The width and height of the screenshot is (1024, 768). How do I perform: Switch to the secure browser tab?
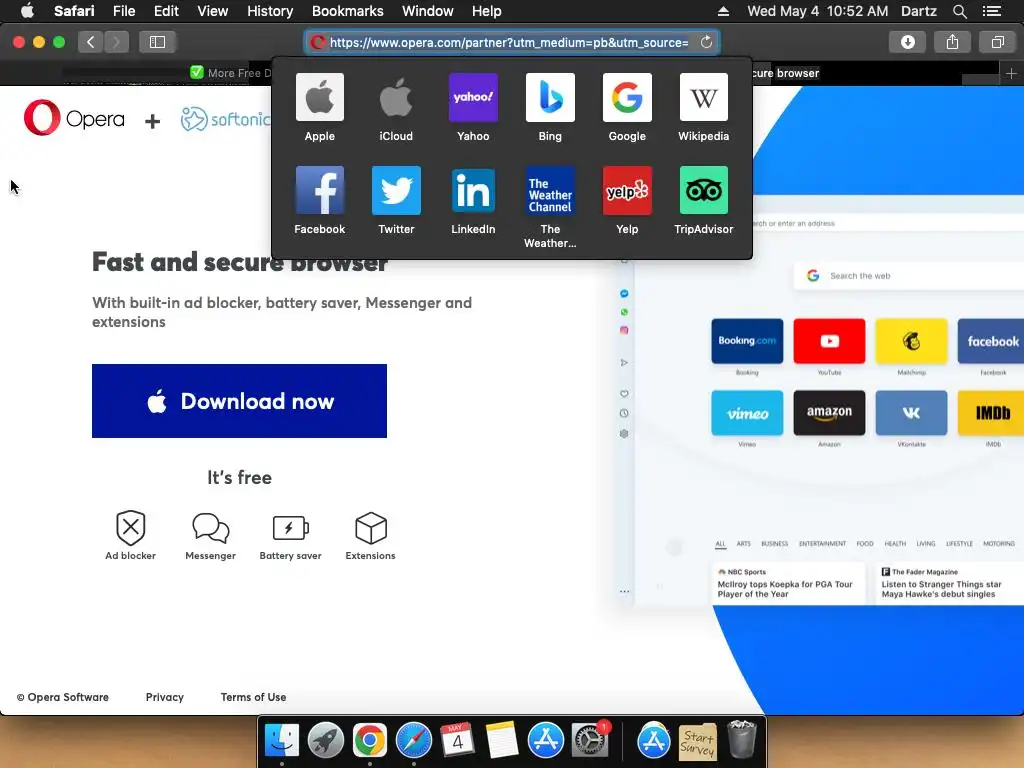click(786, 73)
